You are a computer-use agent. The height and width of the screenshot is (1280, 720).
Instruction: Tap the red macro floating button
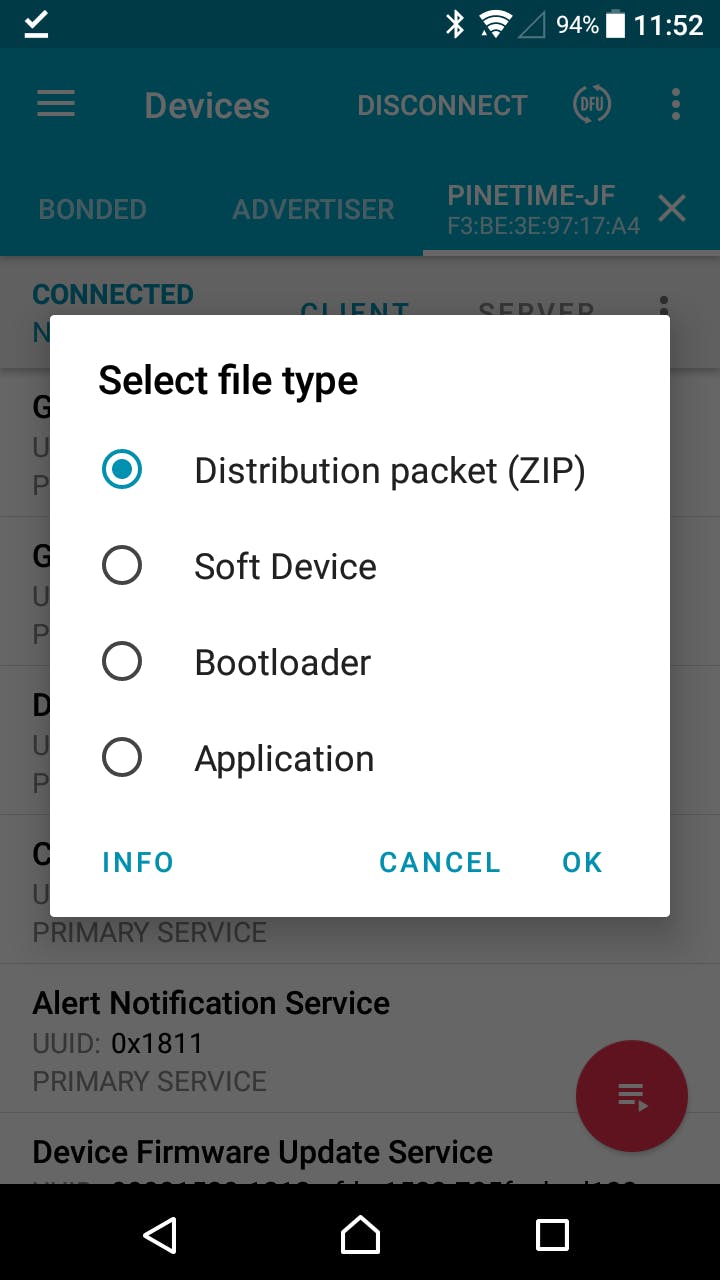(632, 1096)
